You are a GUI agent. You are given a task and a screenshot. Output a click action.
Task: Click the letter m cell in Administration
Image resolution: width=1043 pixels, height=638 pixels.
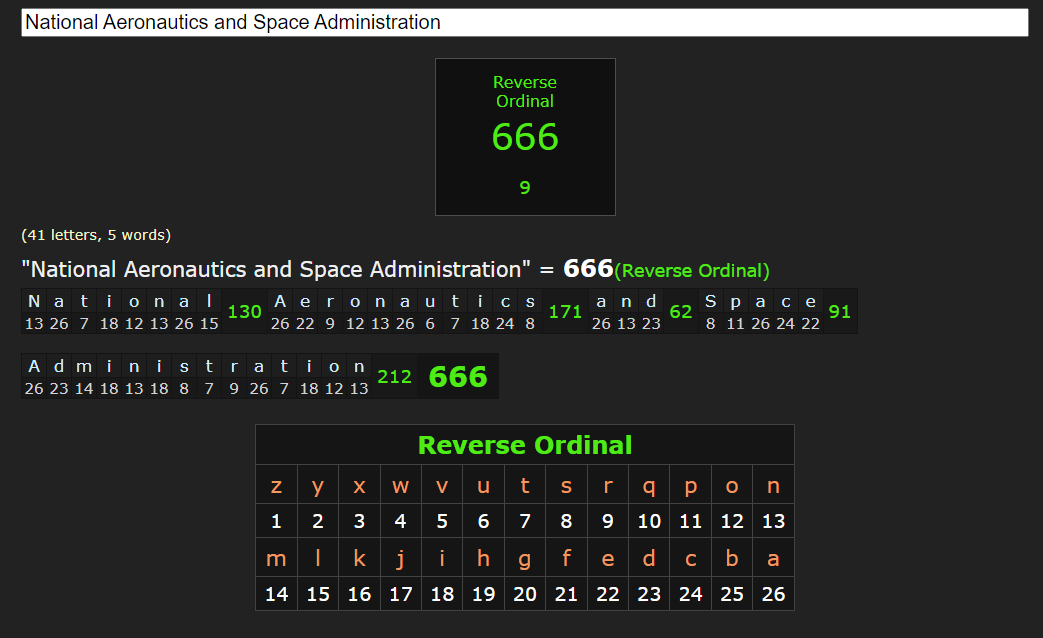pos(84,367)
